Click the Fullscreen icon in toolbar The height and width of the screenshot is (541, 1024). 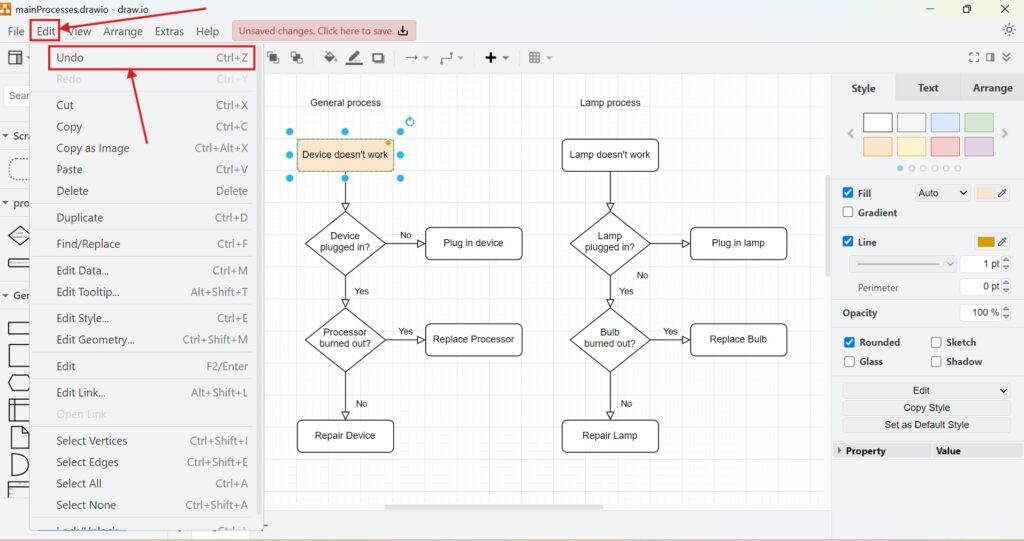(974, 58)
